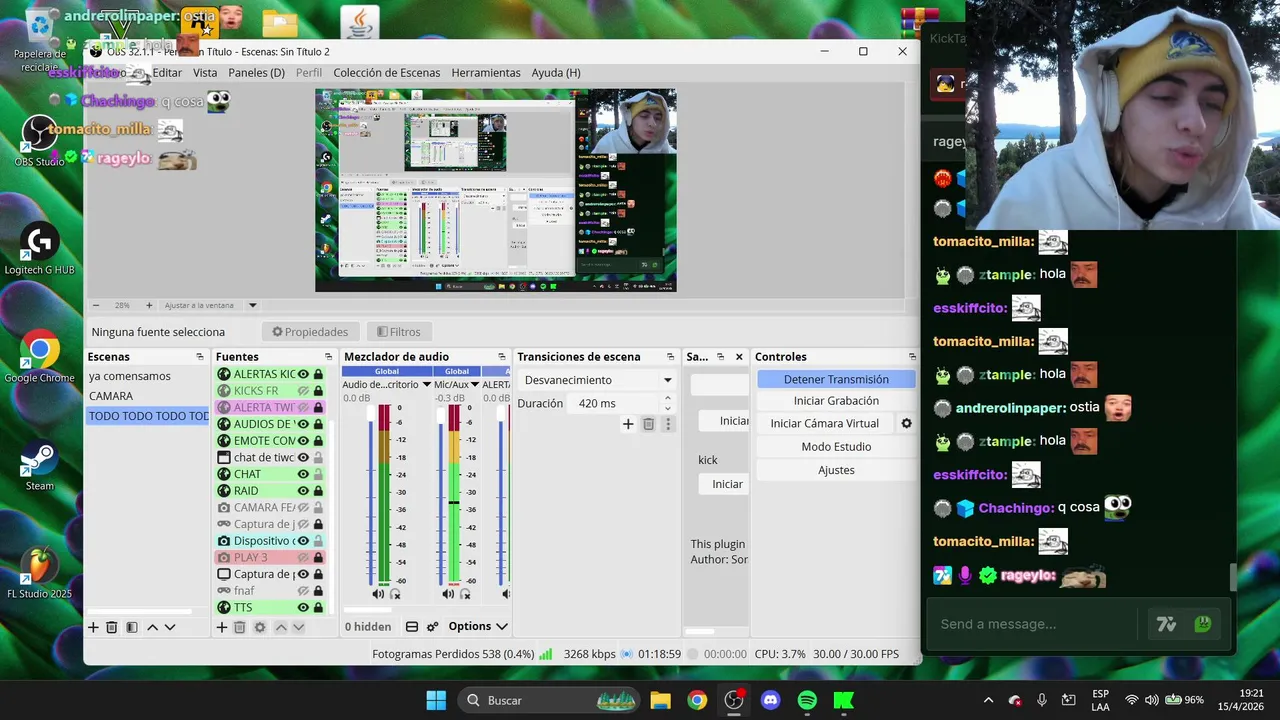Viewport: 1280px width, 720px height.
Task: Undock the Controles panel
Action: tap(912, 357)
